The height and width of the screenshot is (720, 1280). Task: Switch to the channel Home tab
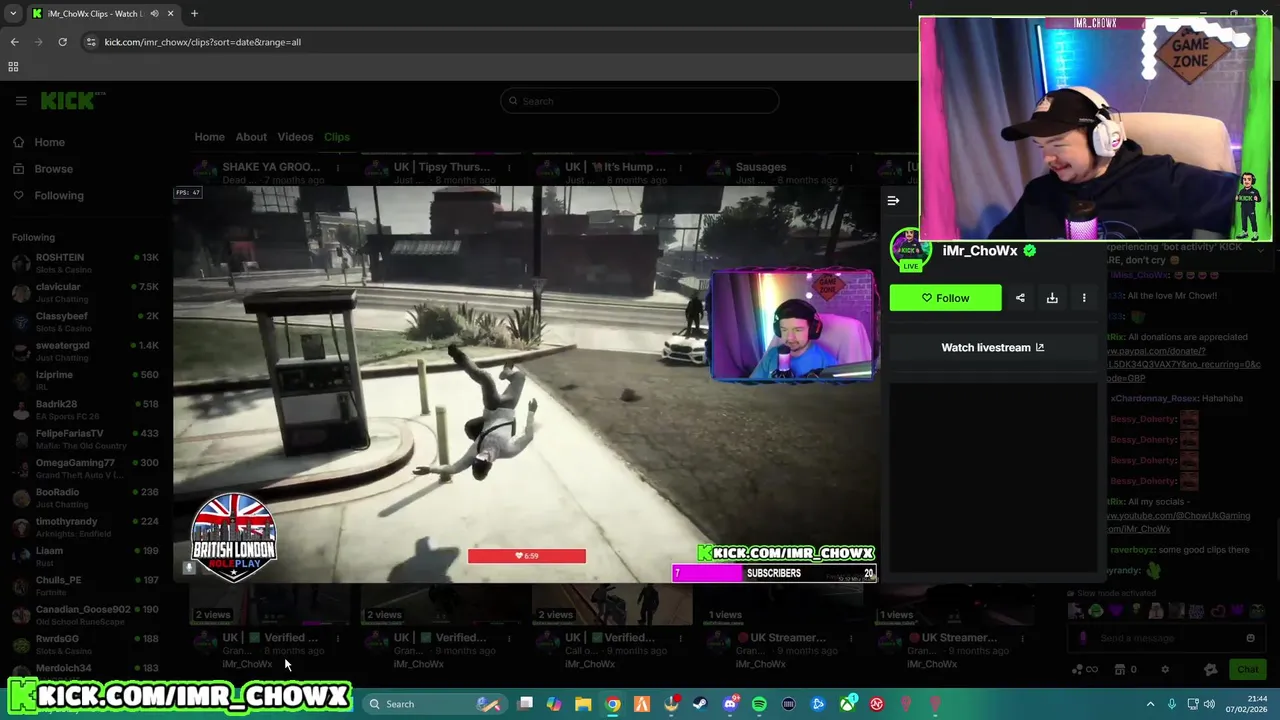click(209, 137)
